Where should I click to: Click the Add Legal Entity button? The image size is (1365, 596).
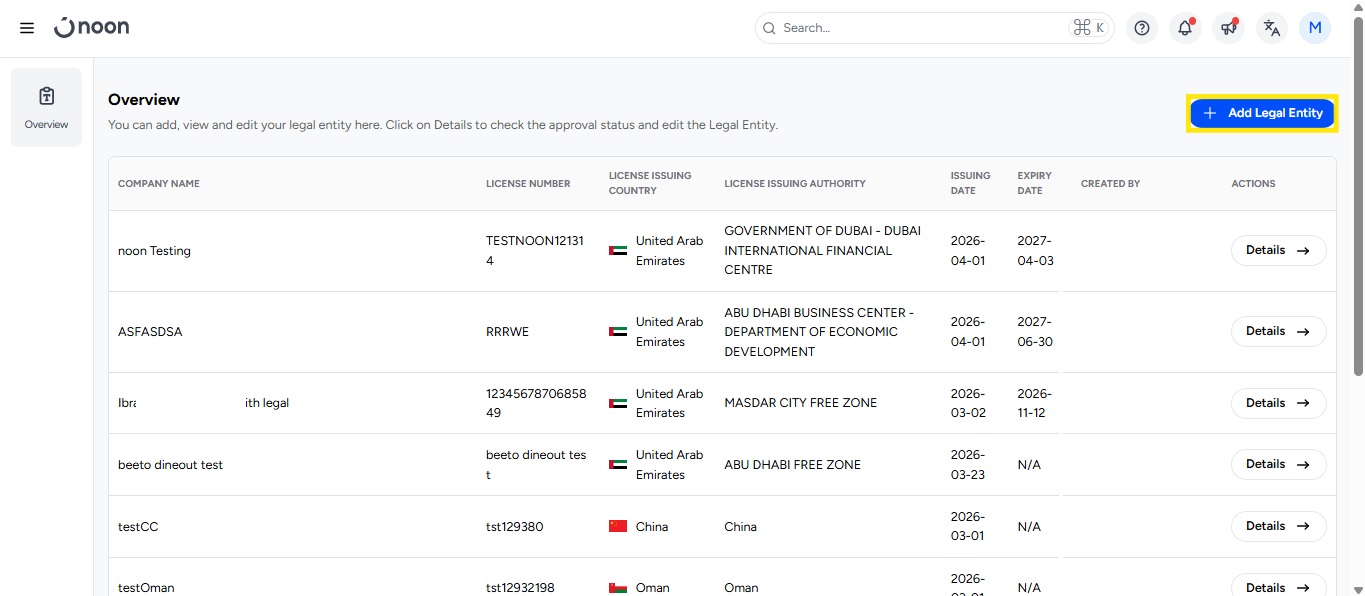[x=1262, y=113]
